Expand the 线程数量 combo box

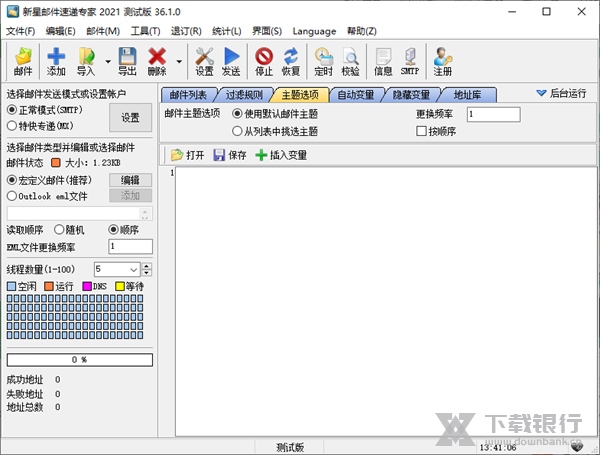(x=133, y=269)
